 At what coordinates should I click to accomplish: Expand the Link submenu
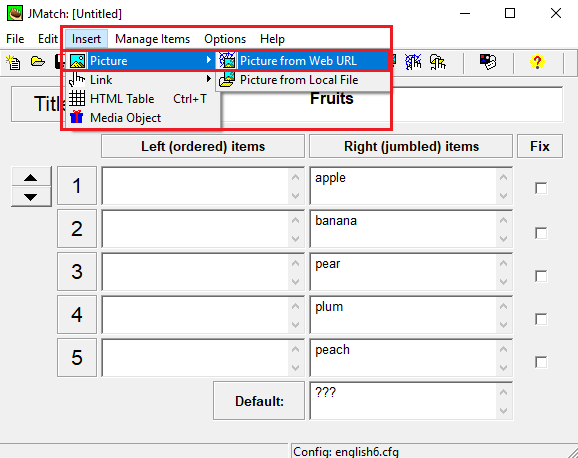140,80
